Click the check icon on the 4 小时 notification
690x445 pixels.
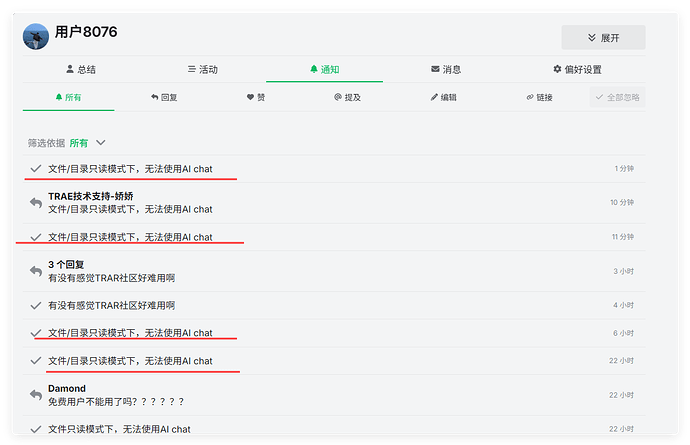36,305
